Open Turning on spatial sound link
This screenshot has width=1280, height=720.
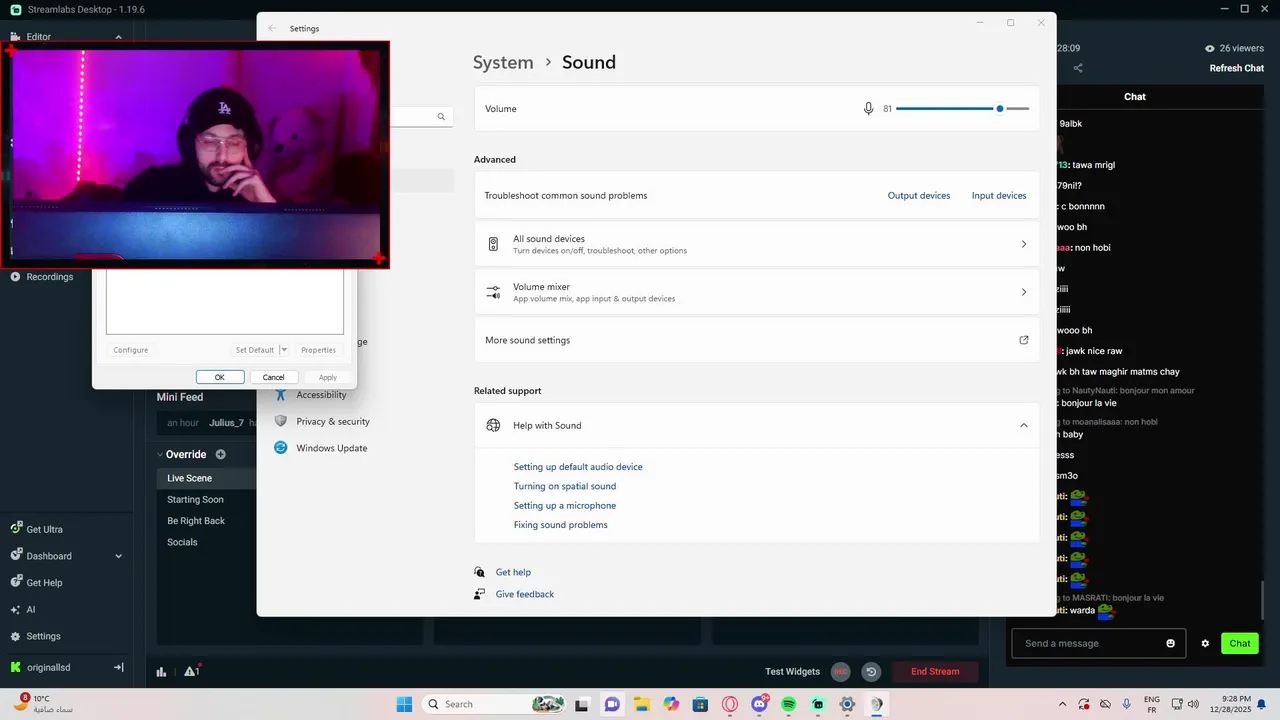[565, 486]
